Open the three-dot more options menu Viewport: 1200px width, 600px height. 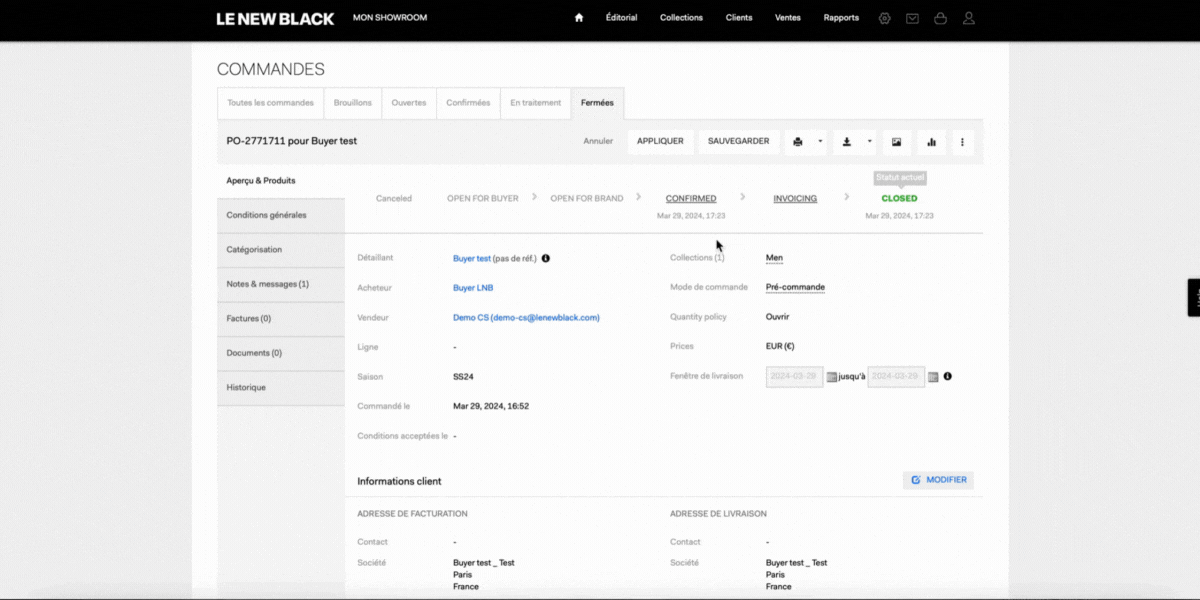click(x=962, y=142)
